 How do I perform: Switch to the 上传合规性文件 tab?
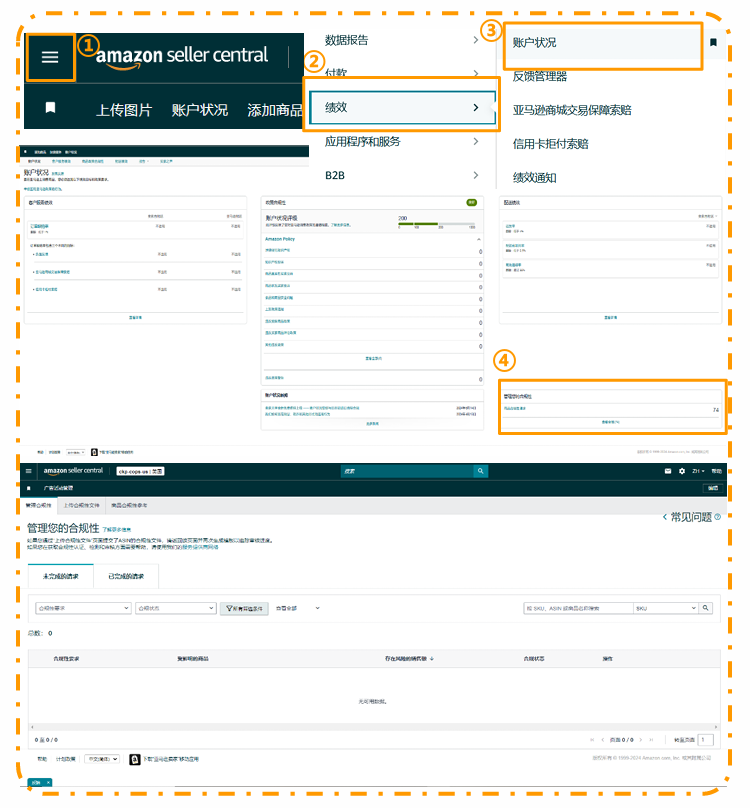[x=81, y=506]
